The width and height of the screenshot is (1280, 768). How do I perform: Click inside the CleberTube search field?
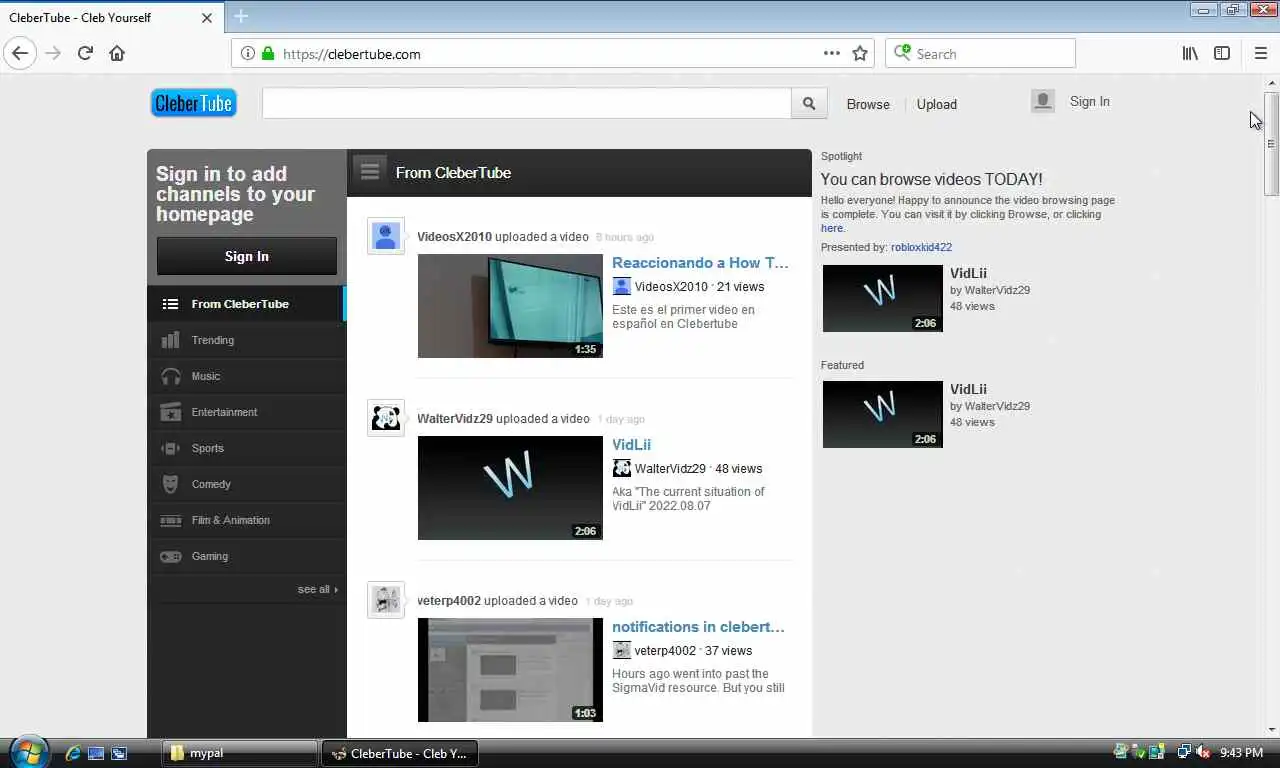pos(527,103)
